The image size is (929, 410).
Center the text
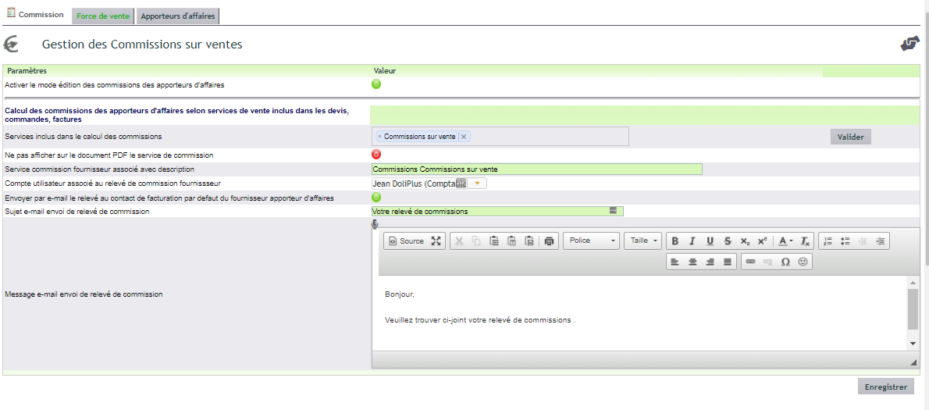tap(692, 261)
